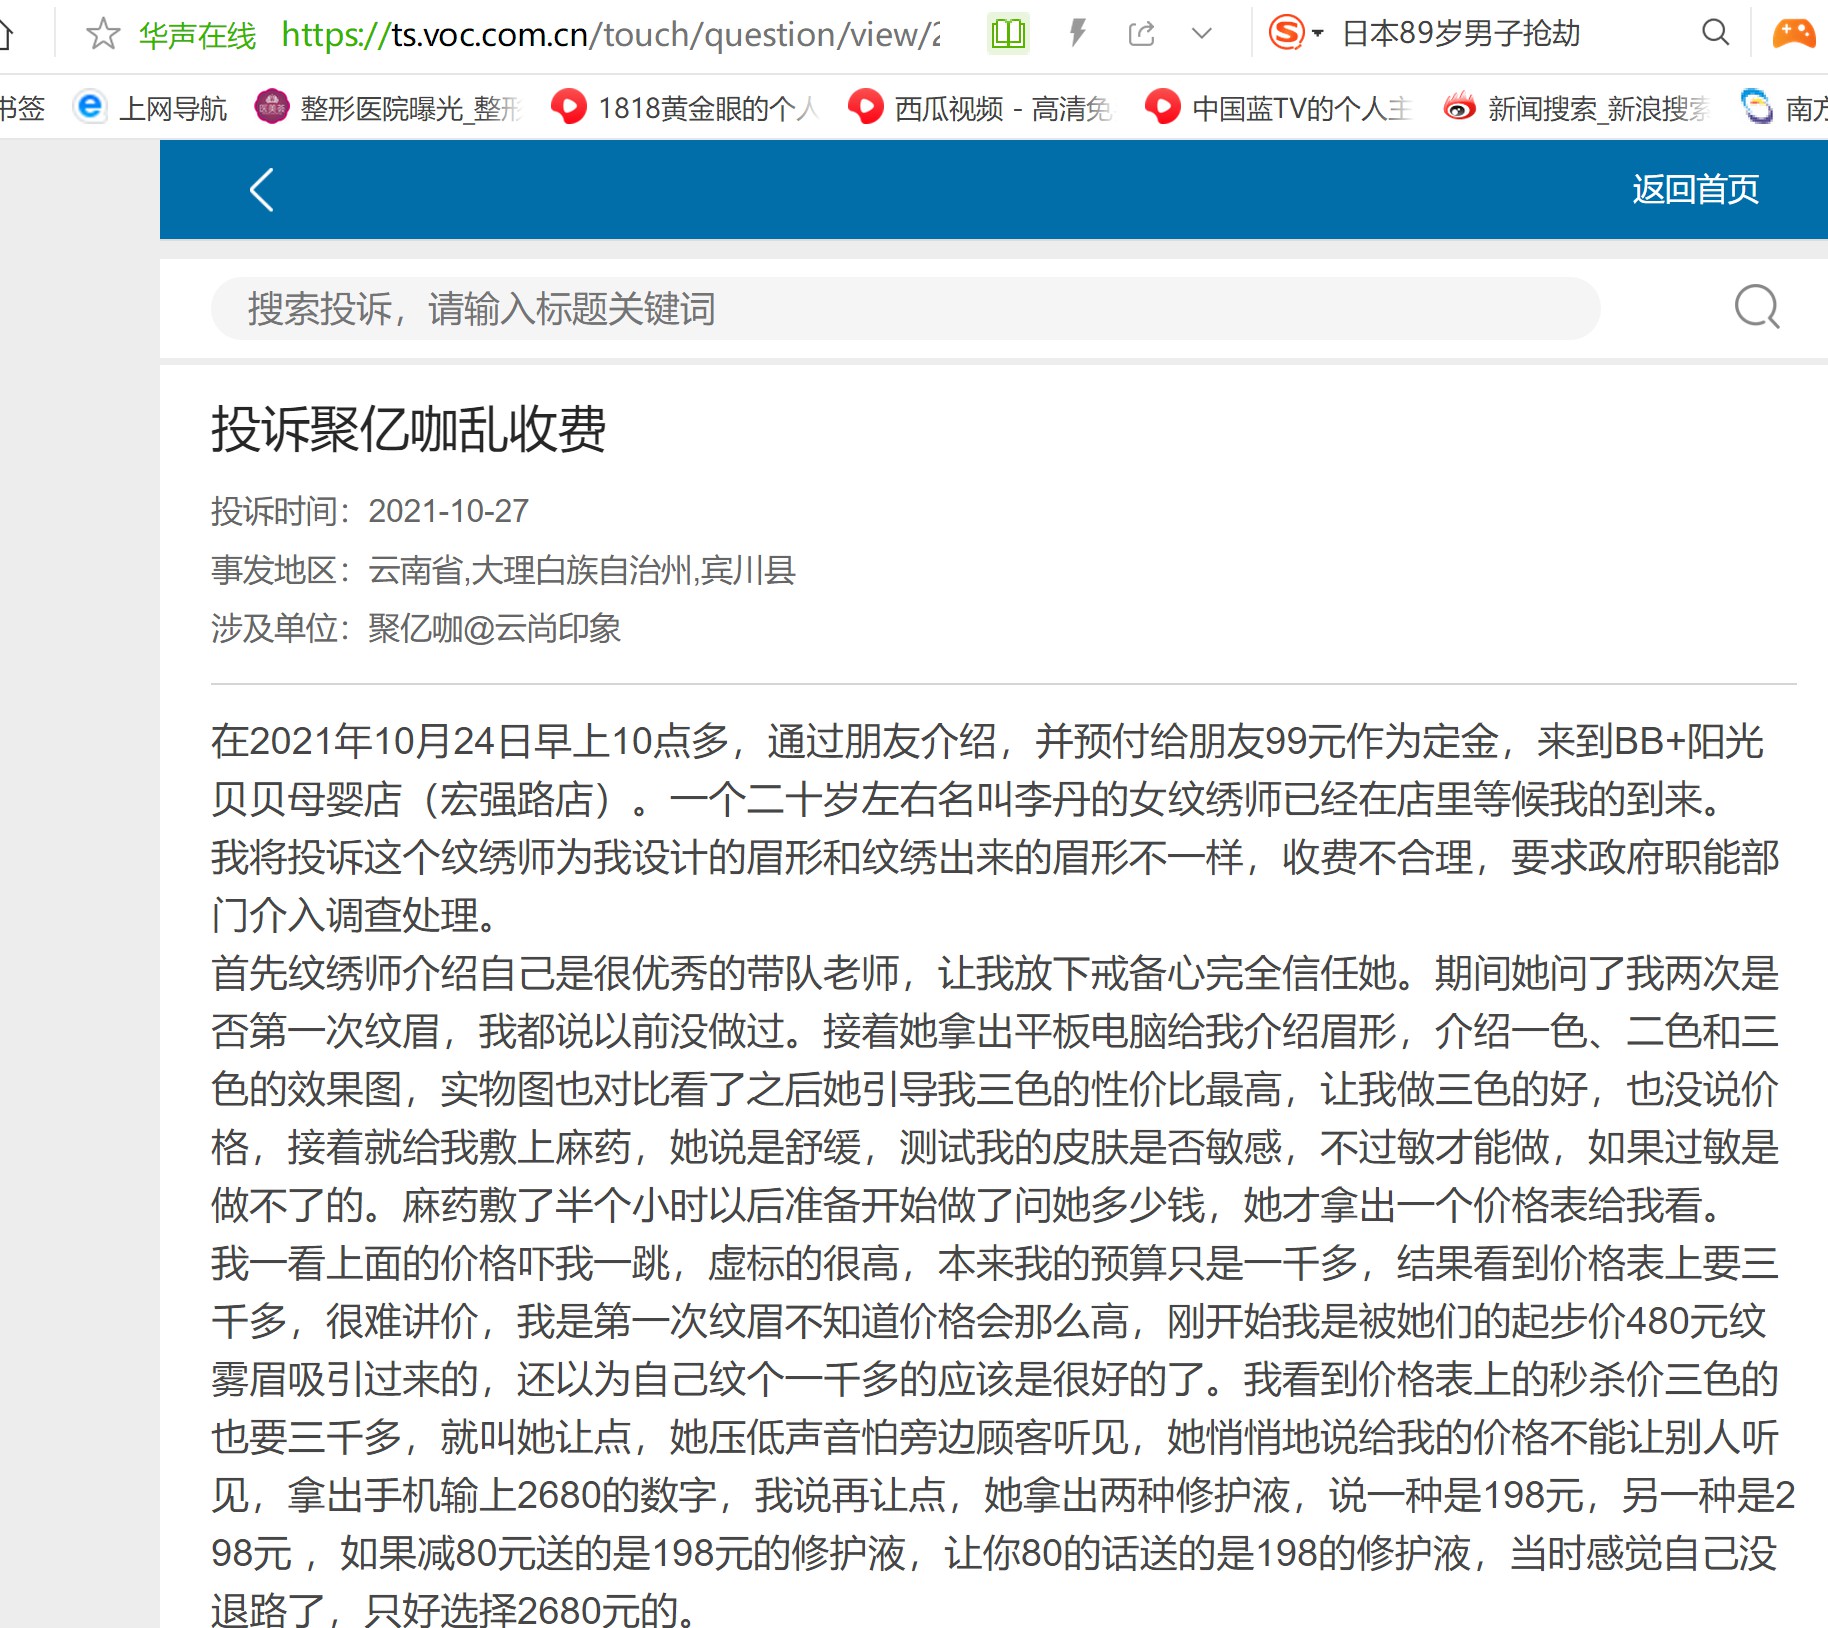
Task: Click the back arrow in blue header
Action: [x=261, y=189]
